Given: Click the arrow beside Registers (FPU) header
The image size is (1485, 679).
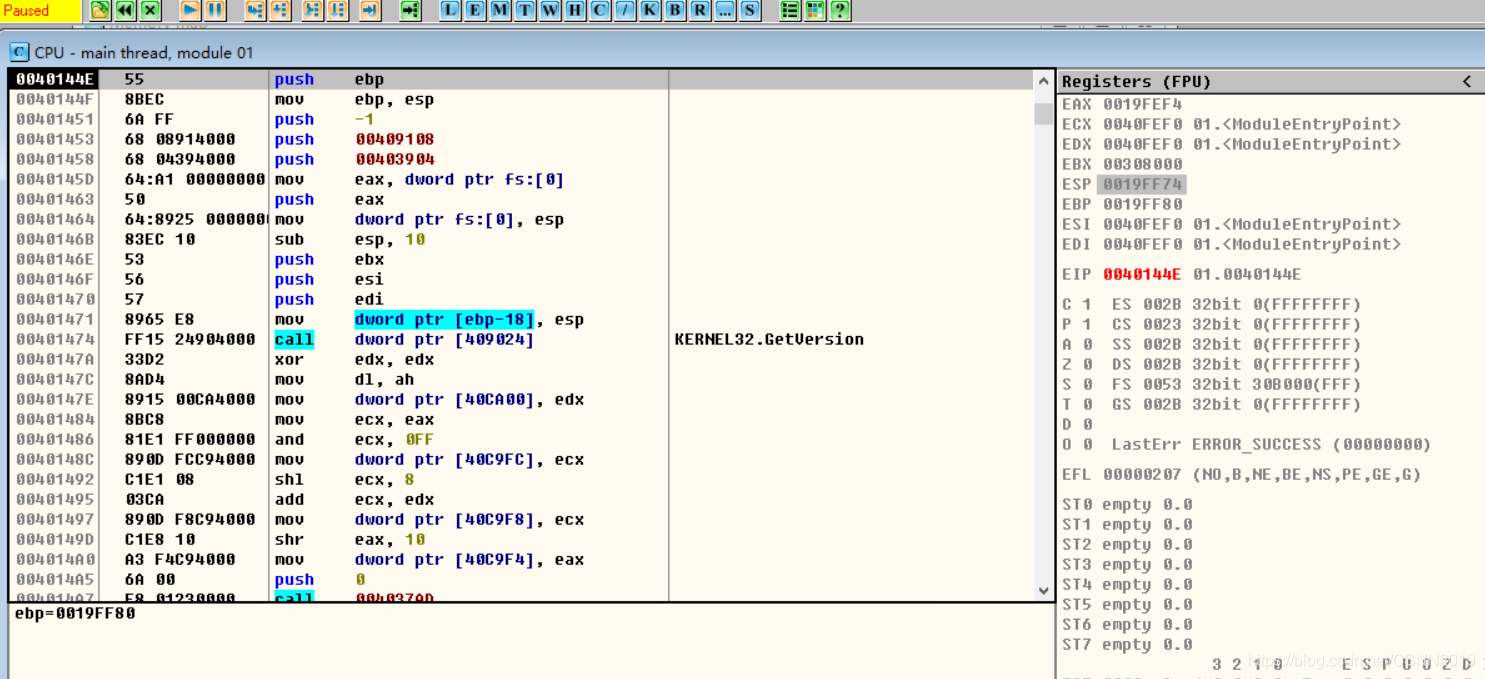Looking at the screenshot, I should (1467, 82).
